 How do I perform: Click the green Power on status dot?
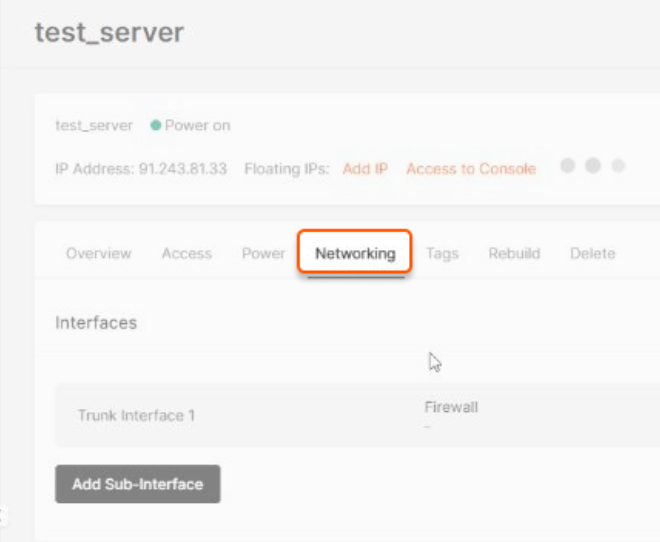(156, 125)
